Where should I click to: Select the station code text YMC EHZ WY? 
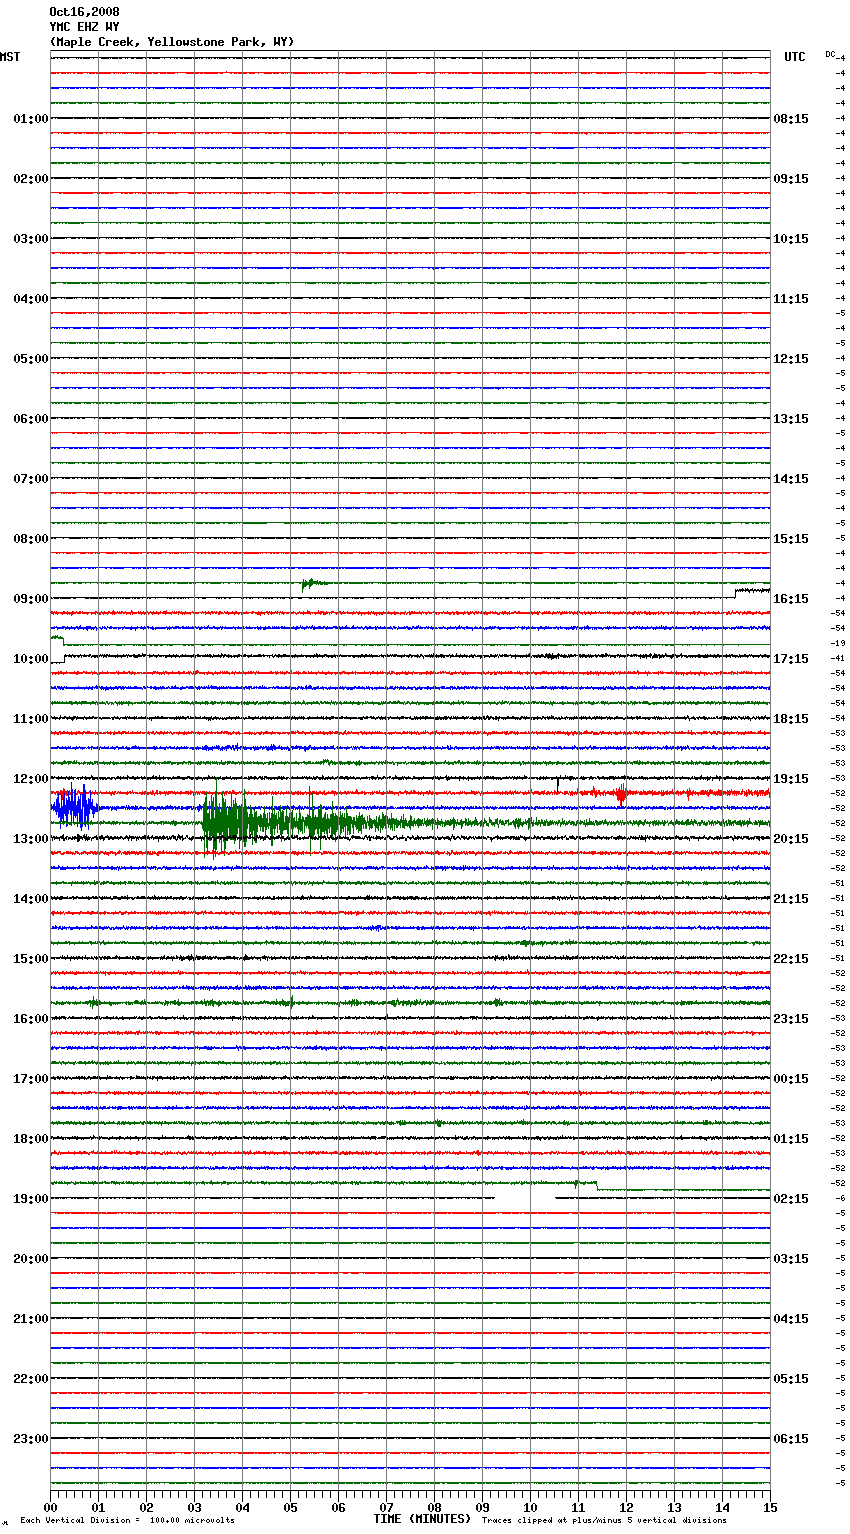pyautogui.click(x=84, y=27)
